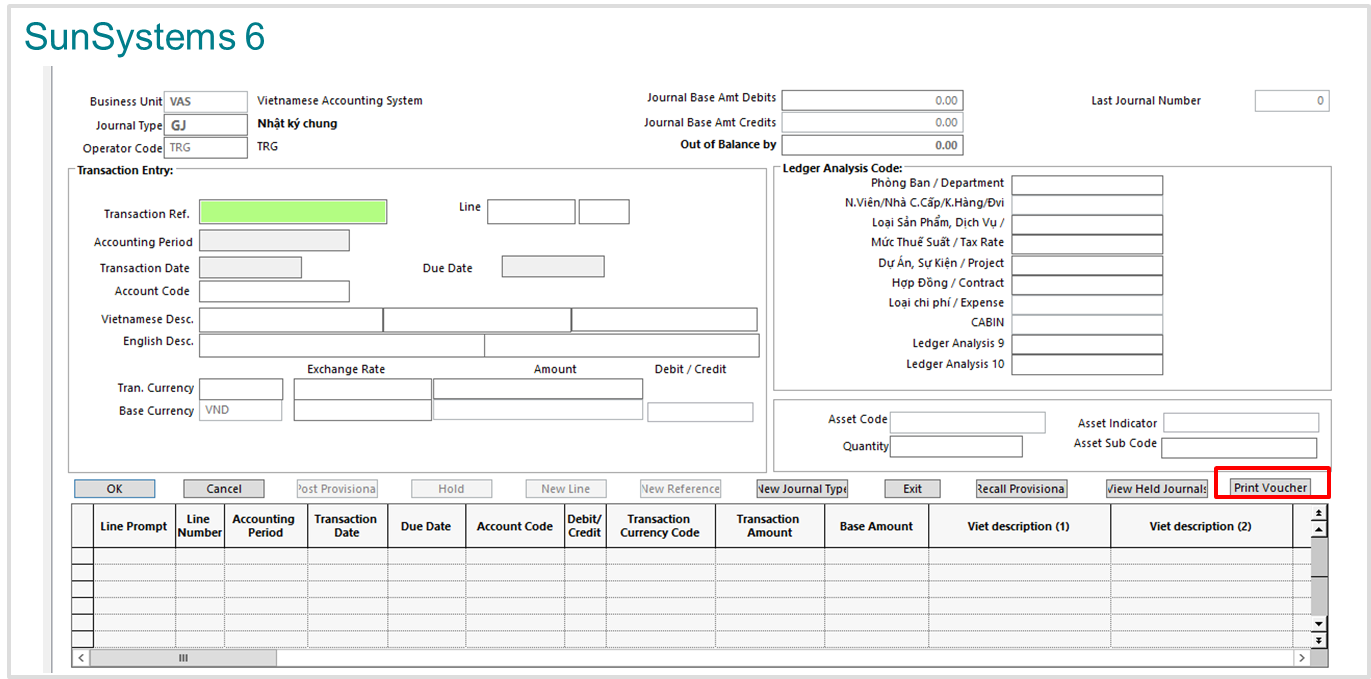Focus the green Transaction Ref. field
Image resolution: width=1371 pixels, height=679 pixels.
coord(293,212)
